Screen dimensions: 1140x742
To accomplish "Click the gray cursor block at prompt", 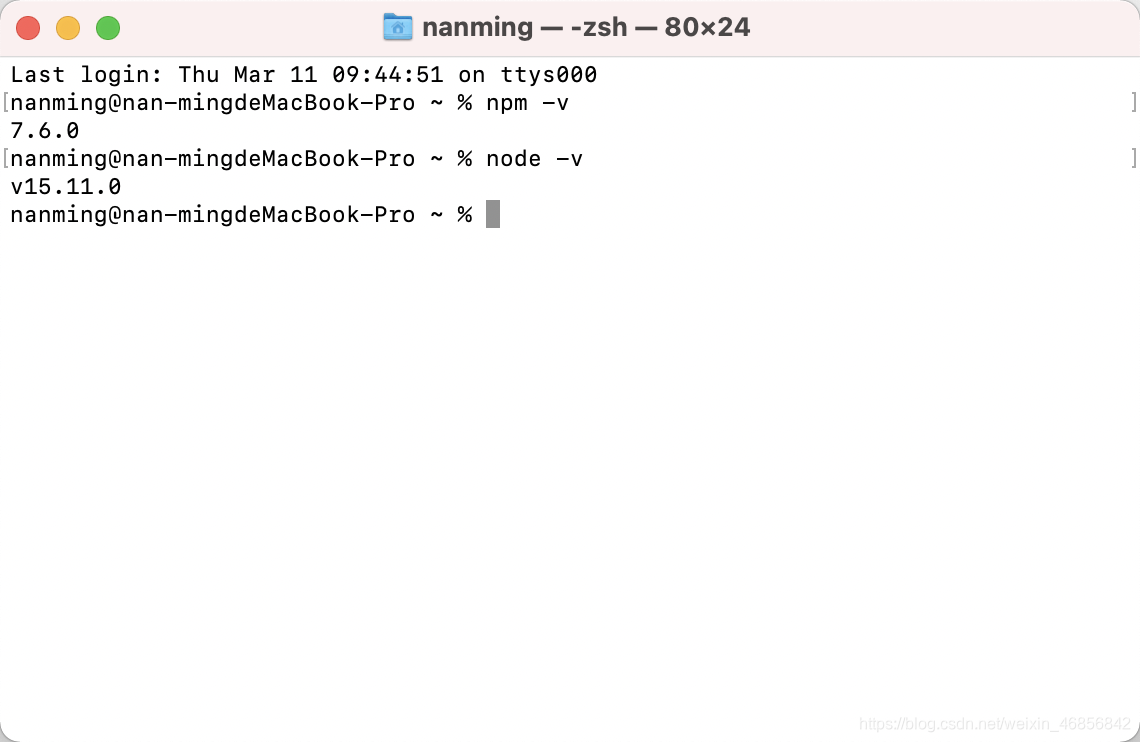I will tap(493, 214).
